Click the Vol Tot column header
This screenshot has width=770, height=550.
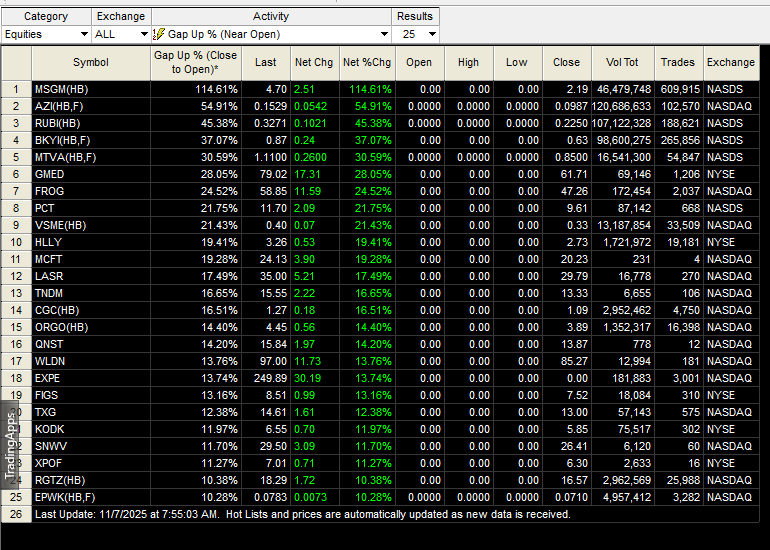[x=623, y=63]
